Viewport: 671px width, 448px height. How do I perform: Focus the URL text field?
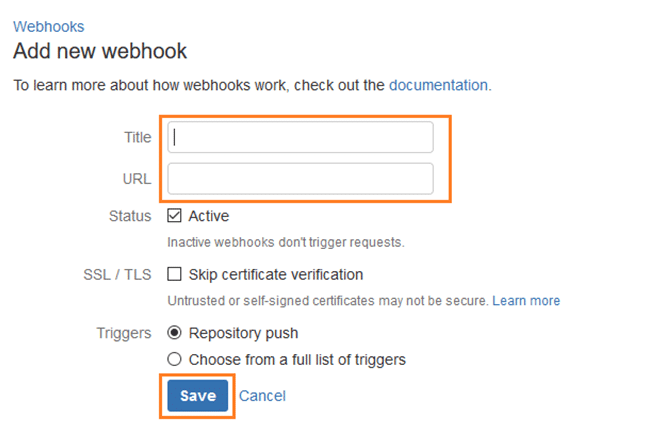pos(300,178)
